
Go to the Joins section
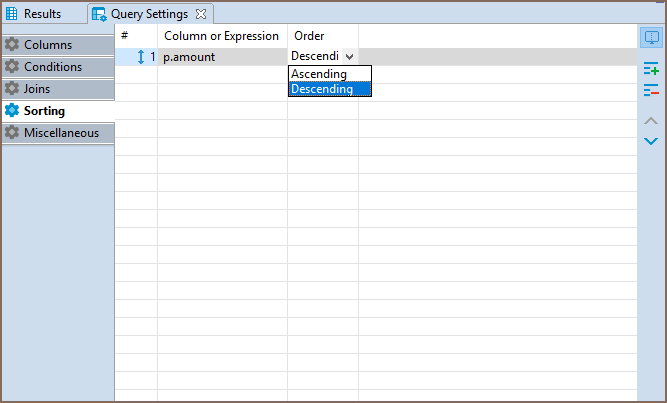tap(37, 89)
